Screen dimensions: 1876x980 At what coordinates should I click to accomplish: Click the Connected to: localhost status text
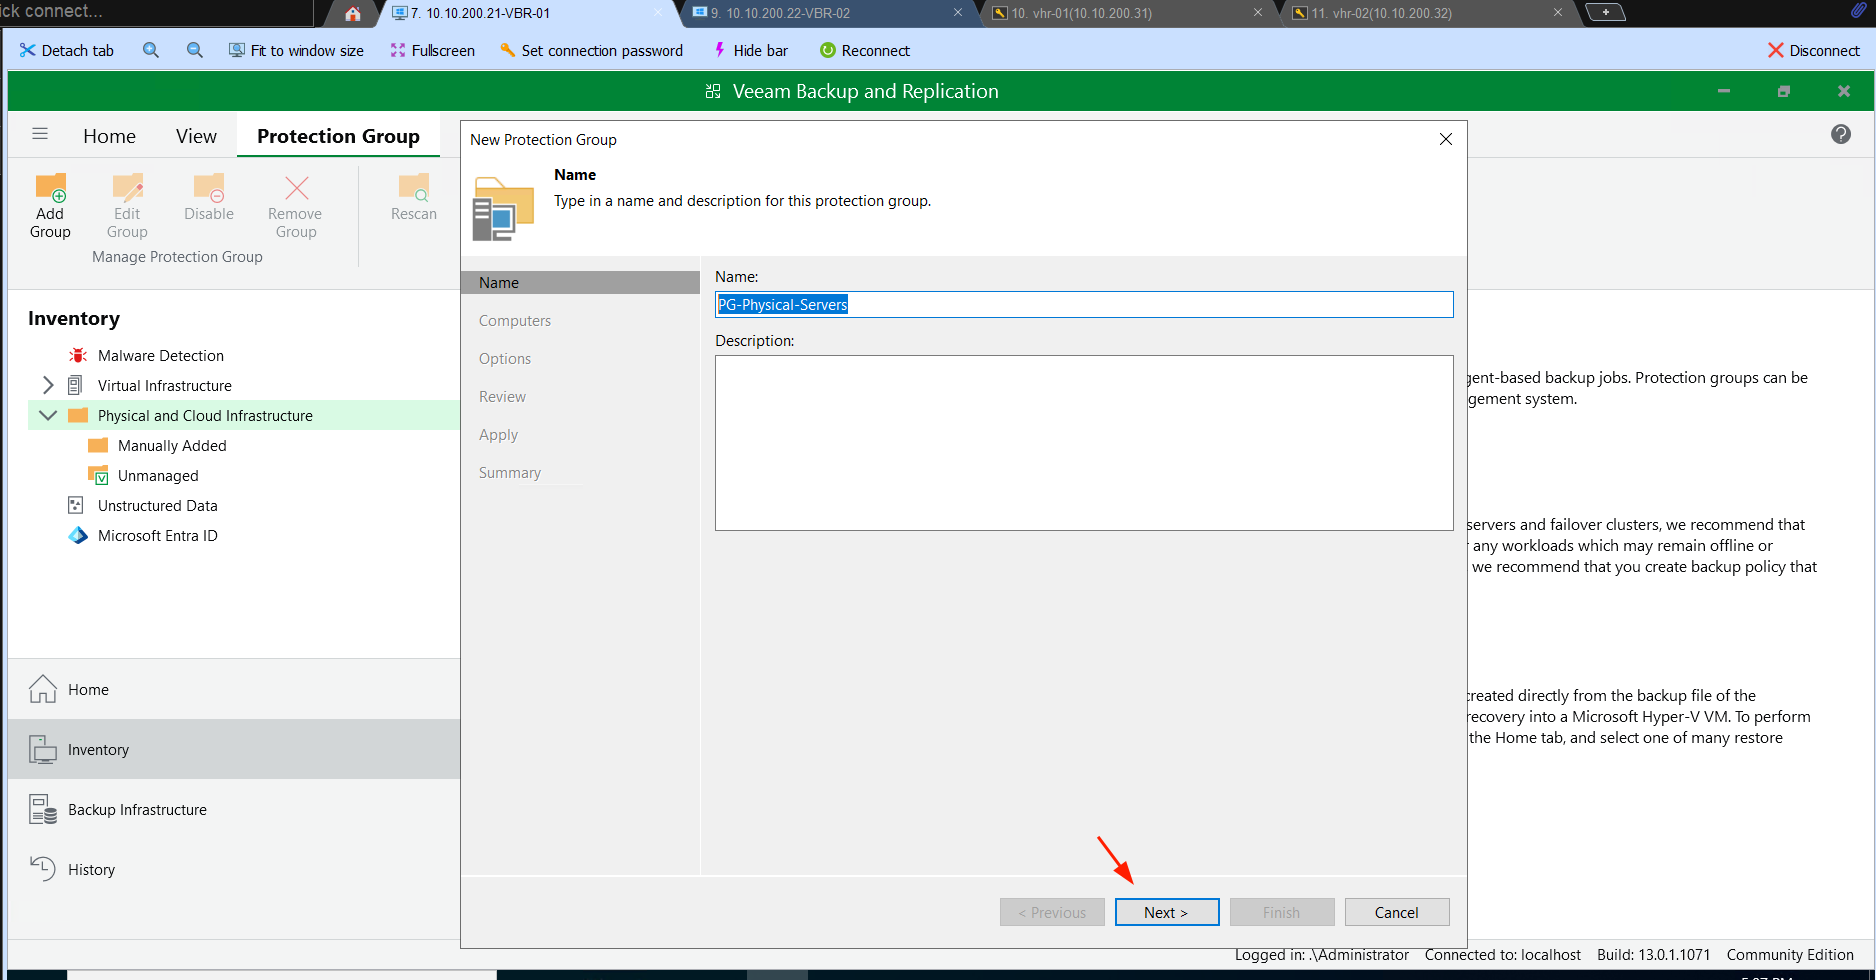coord(1503,955)
